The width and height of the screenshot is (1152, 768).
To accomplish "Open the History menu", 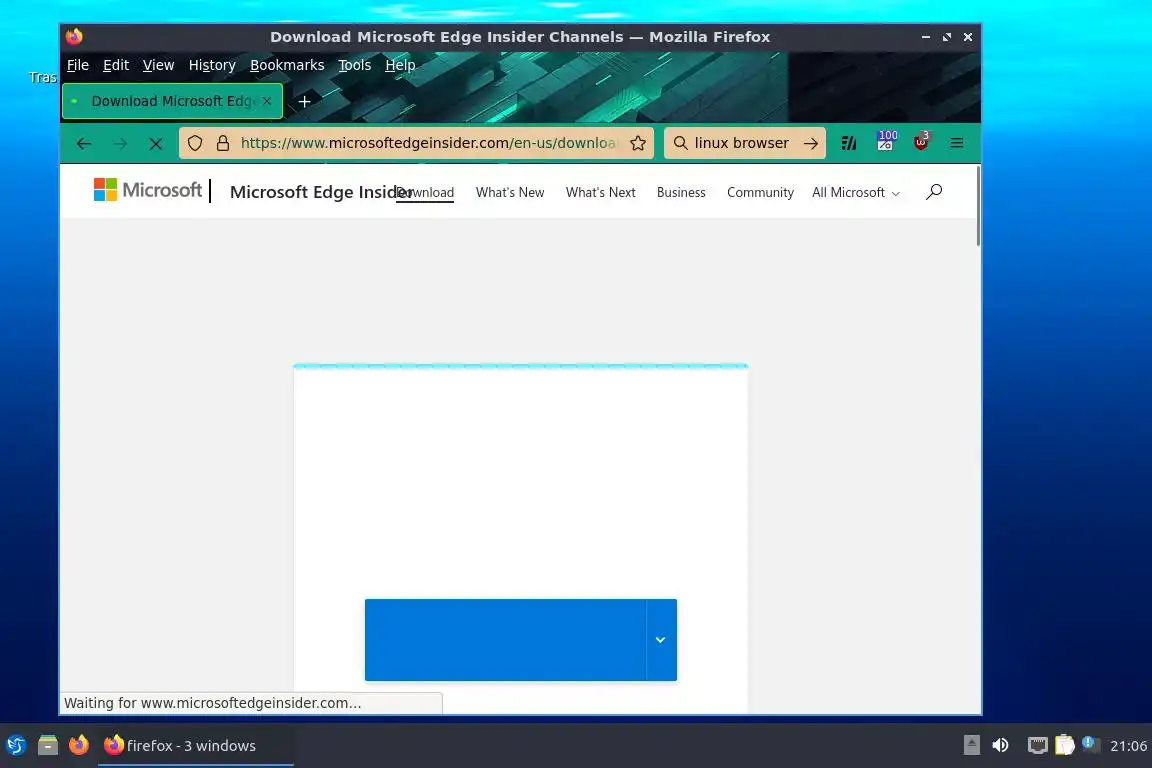I will pyautogui.click(x=212, y=65).
